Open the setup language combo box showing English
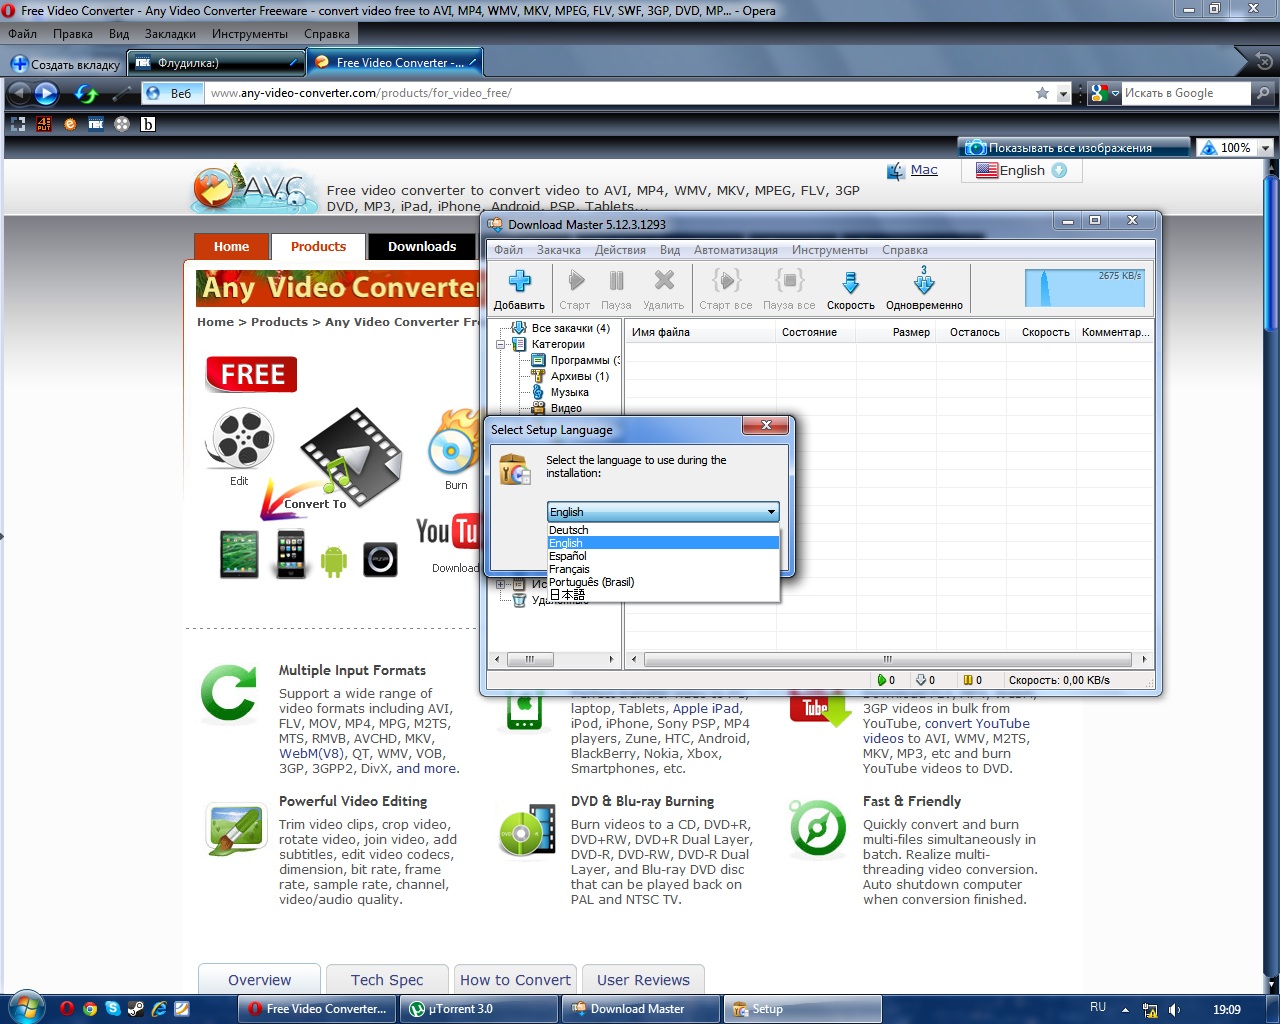 coord(663,512)
